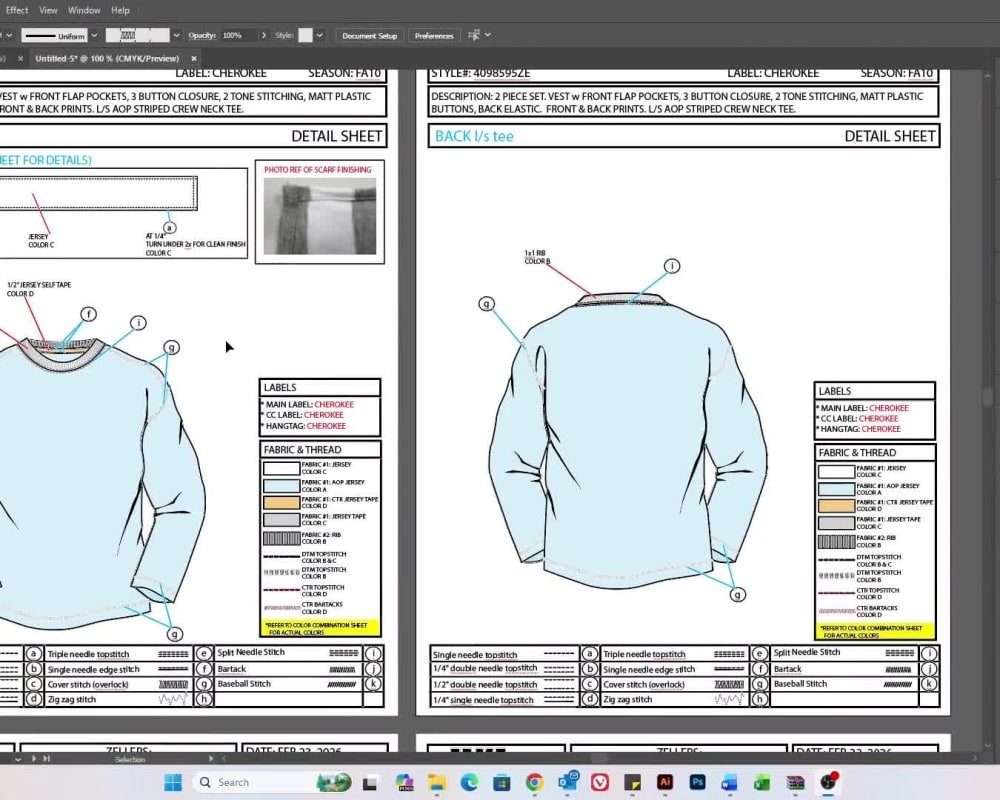Click the brush definition preview box
The width and height of the screenshot is (1000, 800).
[138, 36]
